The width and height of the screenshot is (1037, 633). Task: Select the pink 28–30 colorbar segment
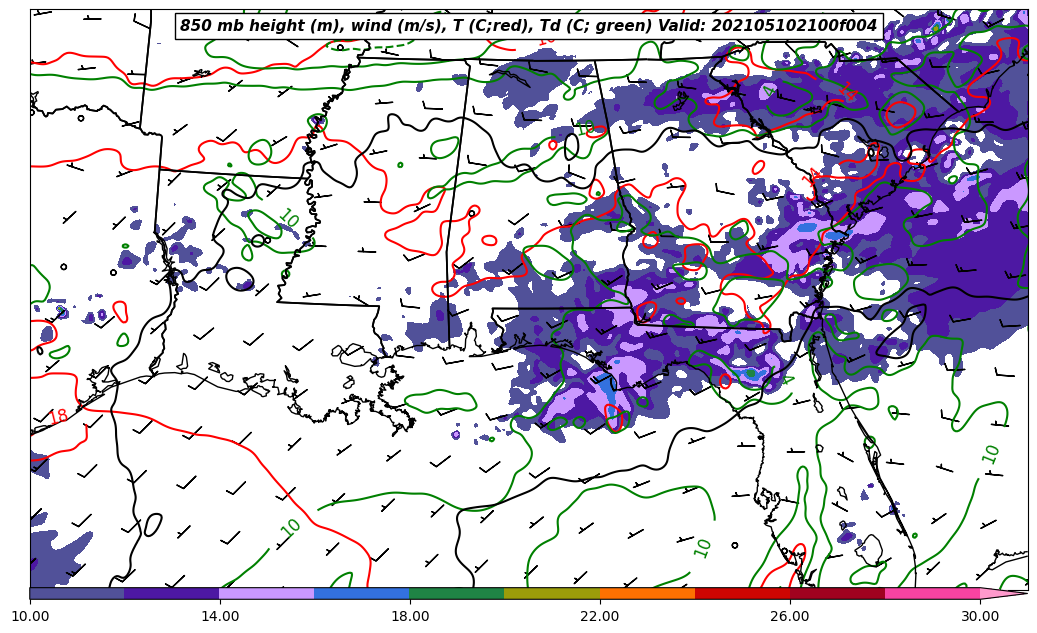click(933, 593)
